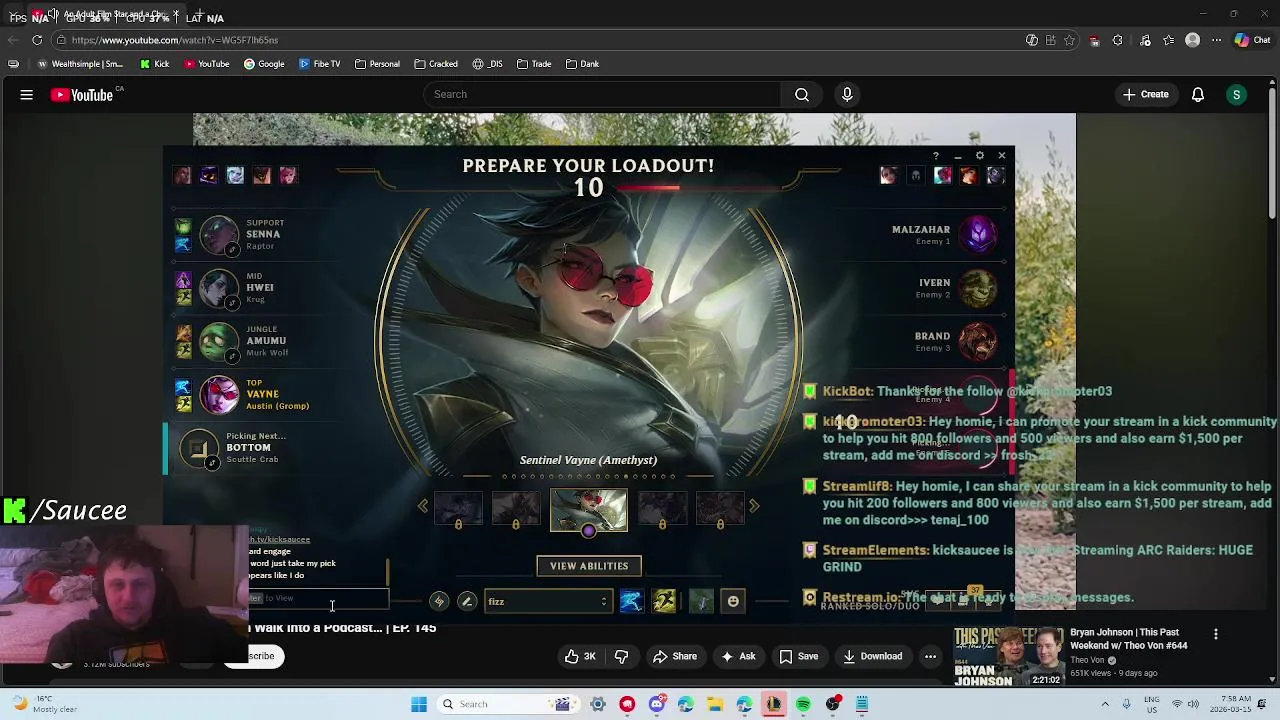This screenshot has width=1280, height=720.
Task: Expand the Dank bookmarks folder
Action: [582, 64]
